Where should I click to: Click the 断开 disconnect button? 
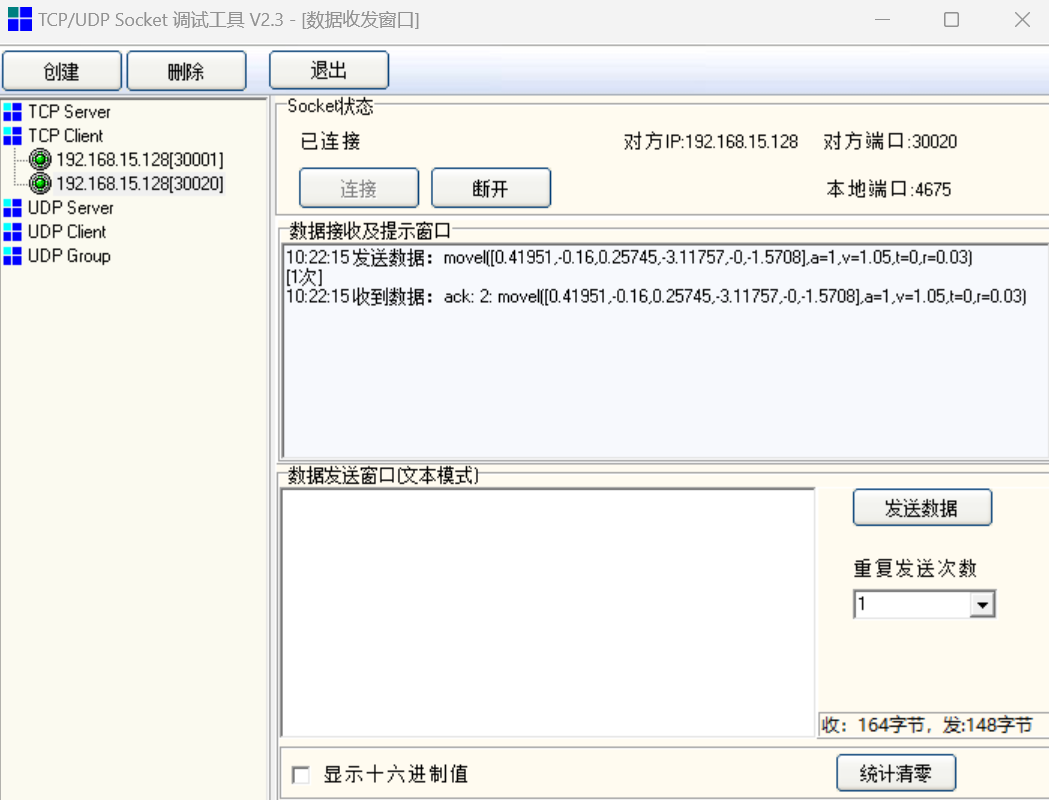(x=490, y=188)
